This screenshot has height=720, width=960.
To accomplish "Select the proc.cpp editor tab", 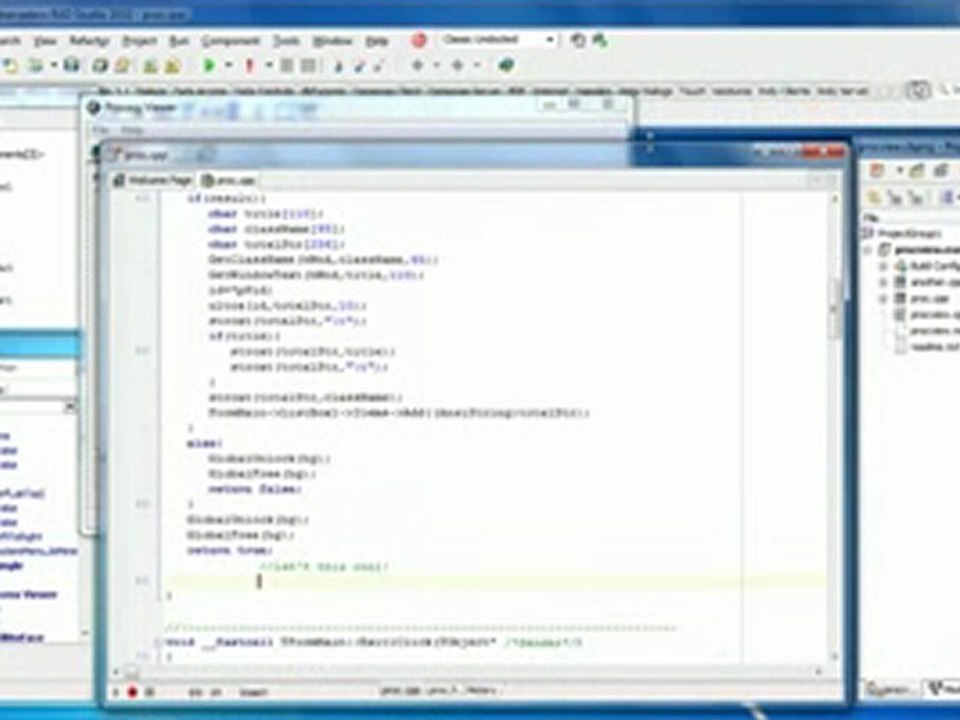I will (229, 180).
